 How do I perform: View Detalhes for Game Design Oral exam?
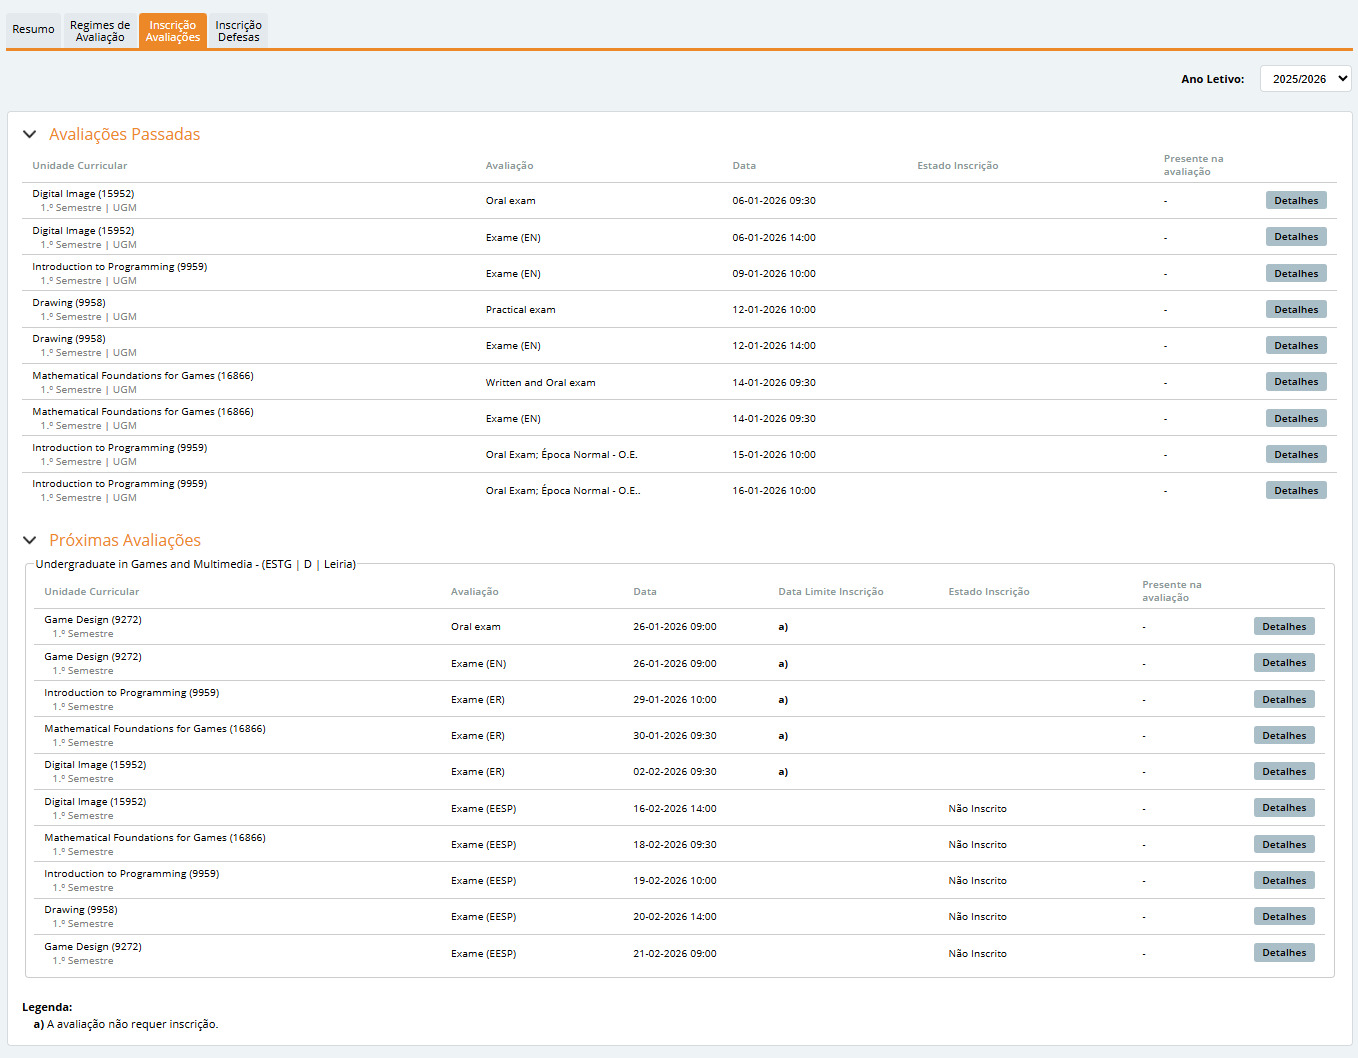coord(1283,627)
